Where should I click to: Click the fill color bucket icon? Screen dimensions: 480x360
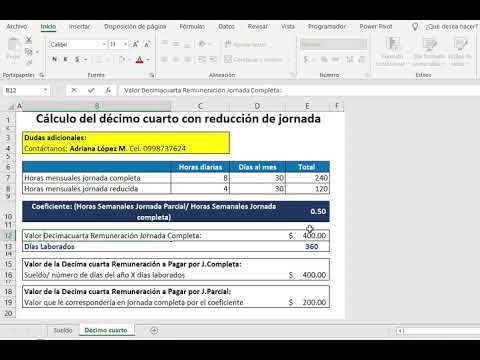pos(122,60)
